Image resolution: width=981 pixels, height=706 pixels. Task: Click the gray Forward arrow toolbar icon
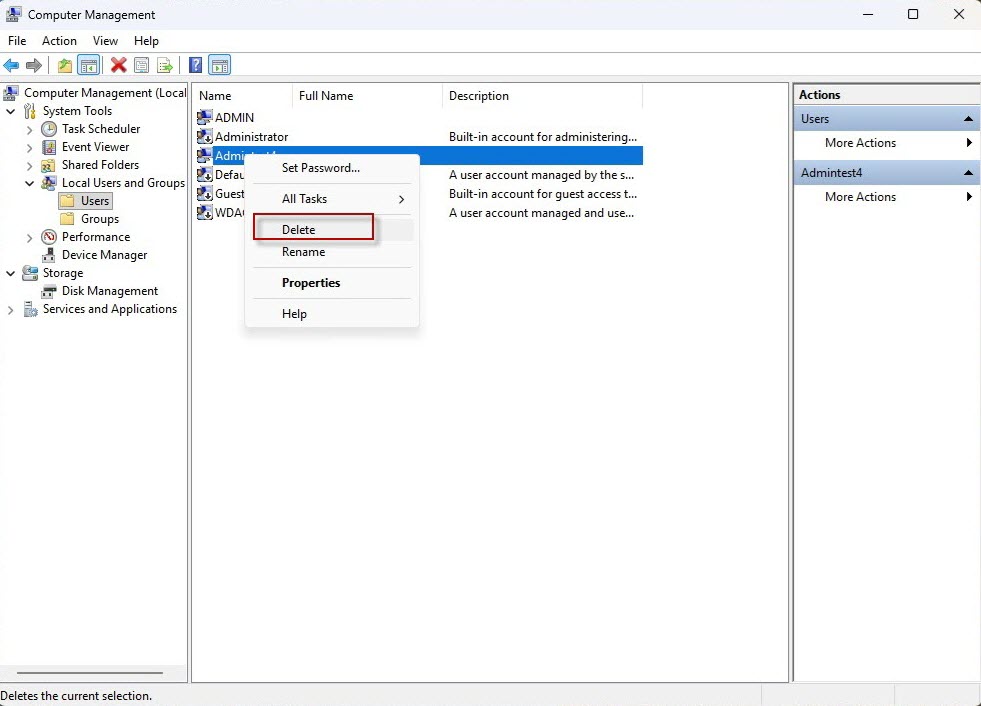point(34,65)
